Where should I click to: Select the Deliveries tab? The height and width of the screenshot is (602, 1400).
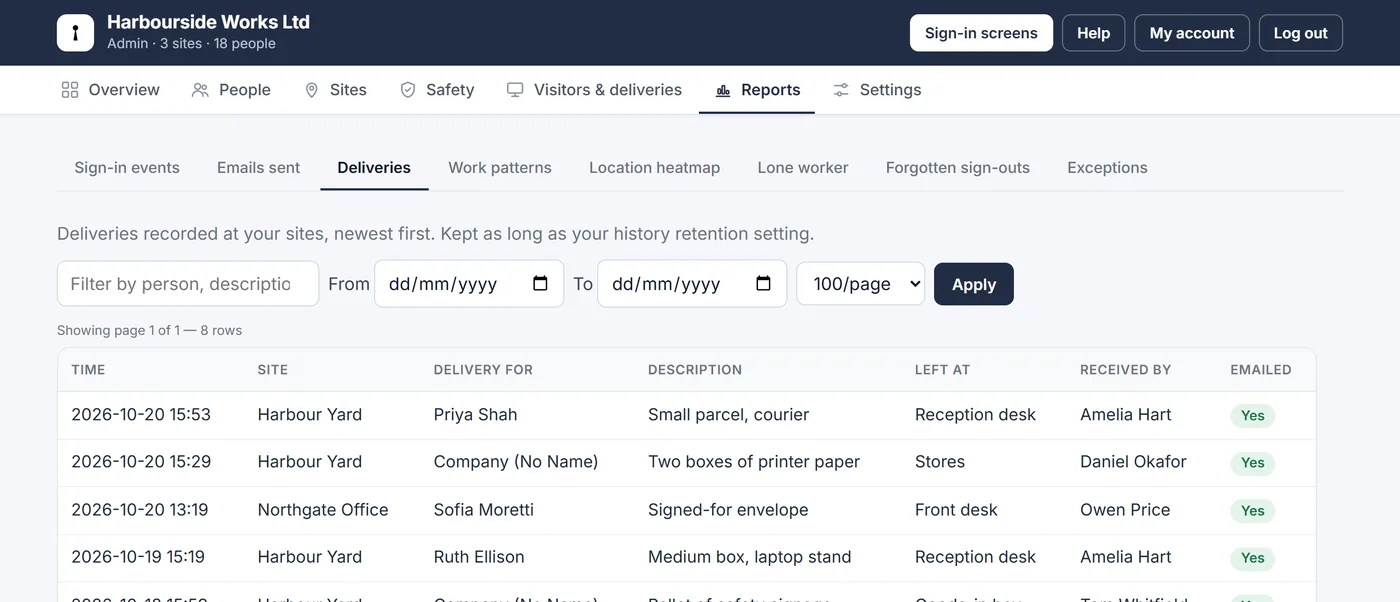click(x=374, y=168)
